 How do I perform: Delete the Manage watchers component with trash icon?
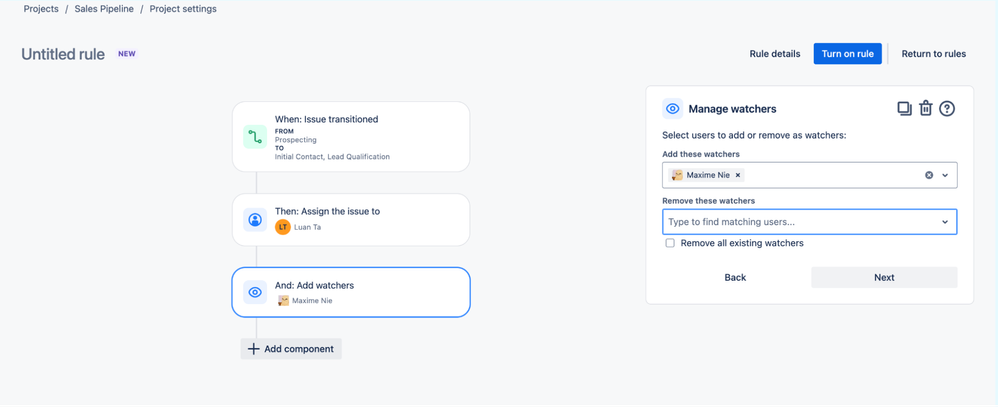[925, 109]
